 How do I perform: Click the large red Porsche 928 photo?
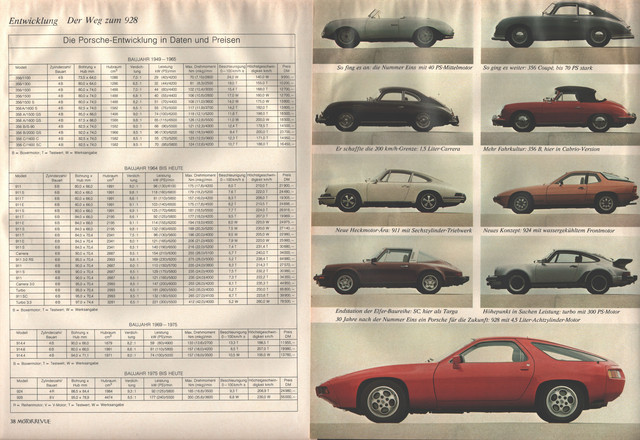tap(475, 380)
